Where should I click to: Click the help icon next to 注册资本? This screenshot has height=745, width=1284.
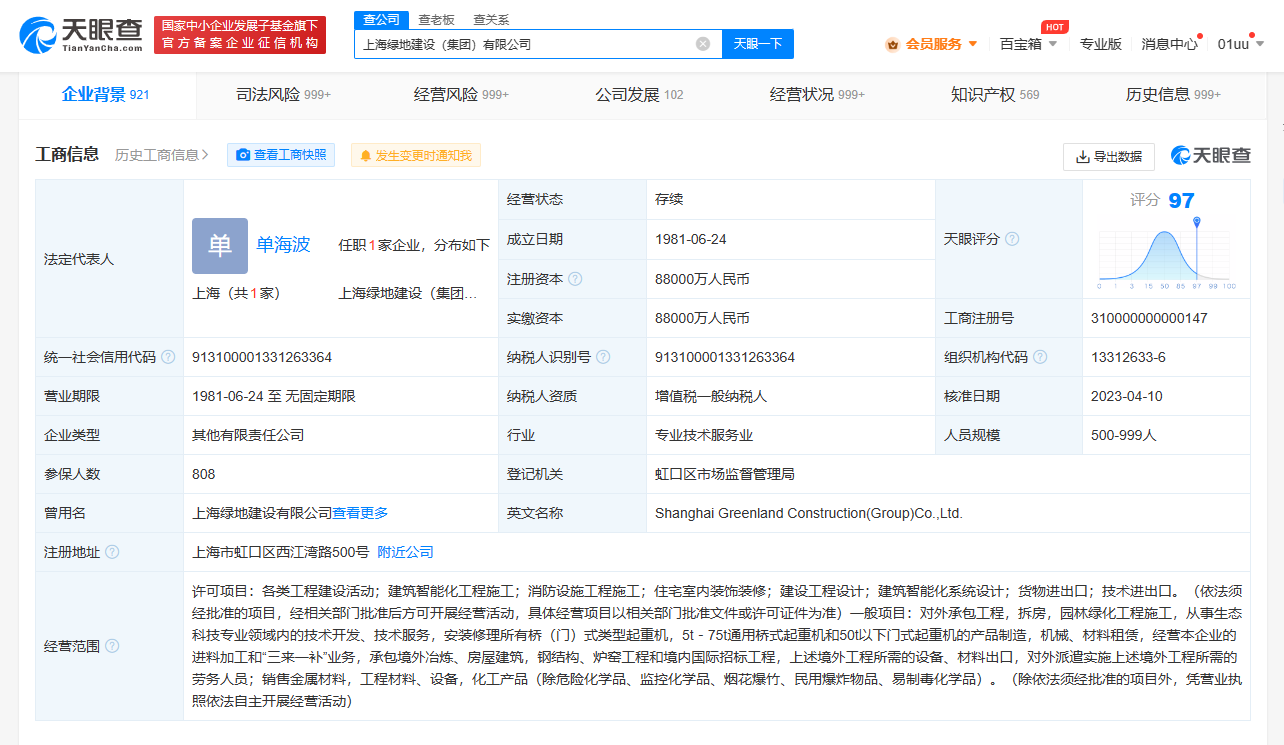(x=576, y=279)
